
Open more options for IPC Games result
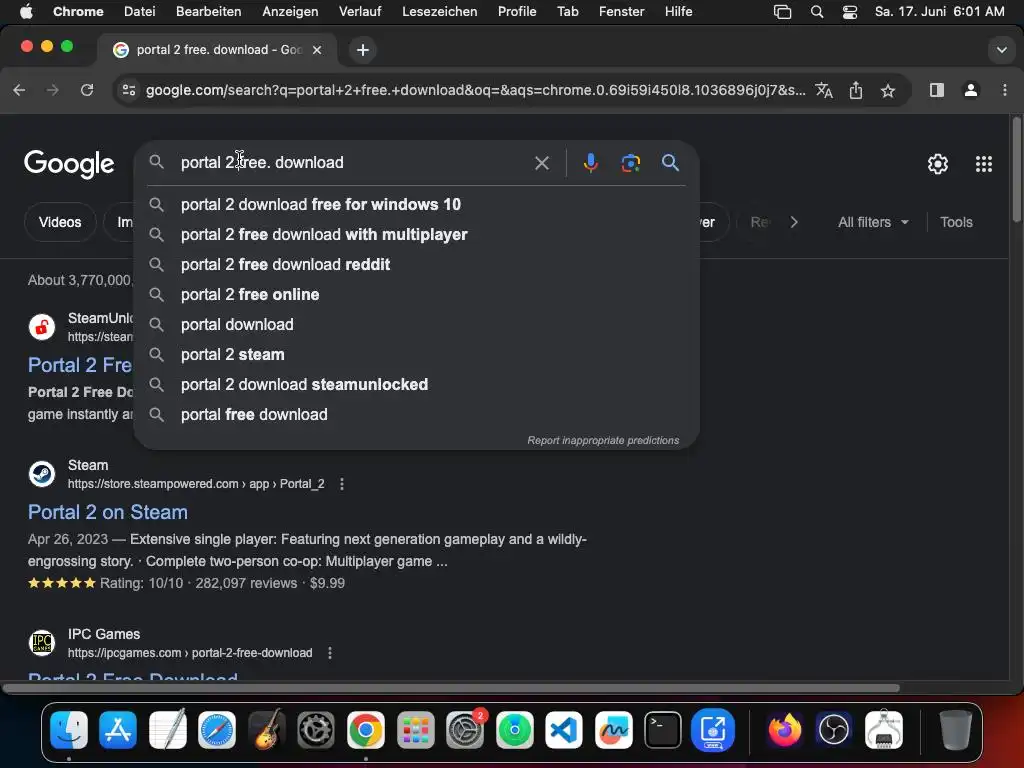pyautogui.click(x=330, y=653)
